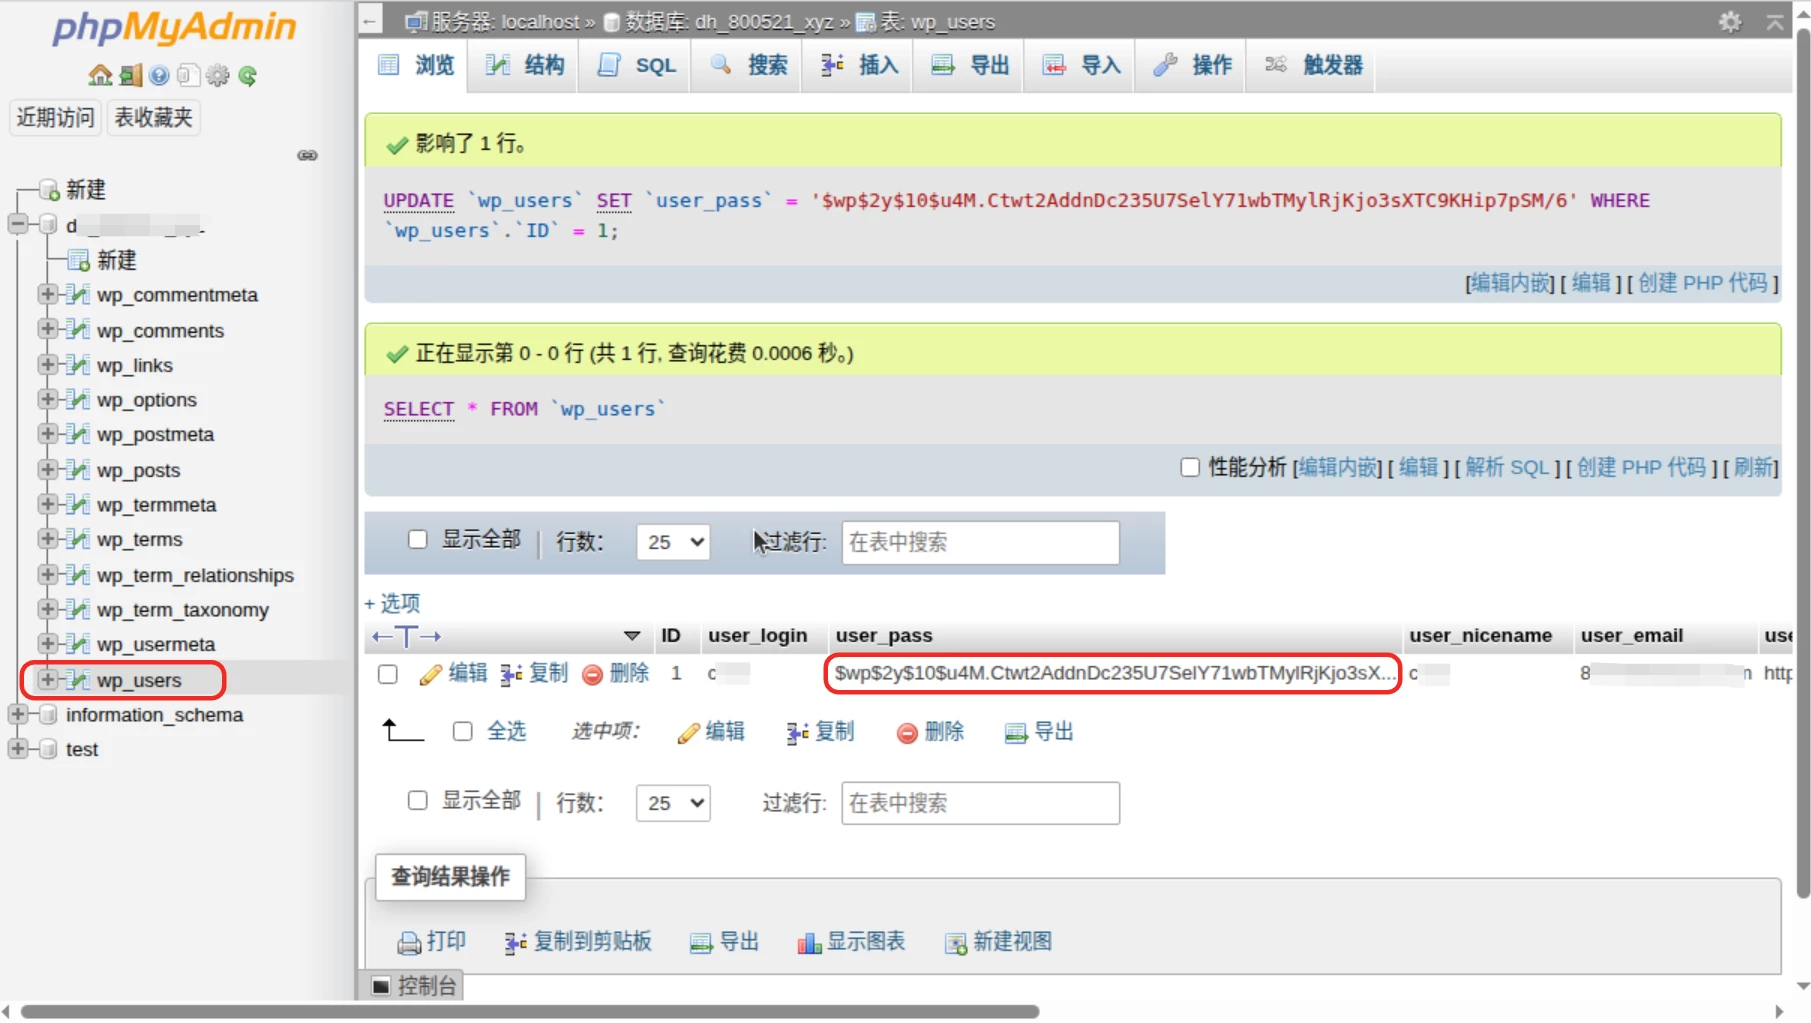
Task: Click the wp_options table icon in tree
Action: tap(78, 400)
